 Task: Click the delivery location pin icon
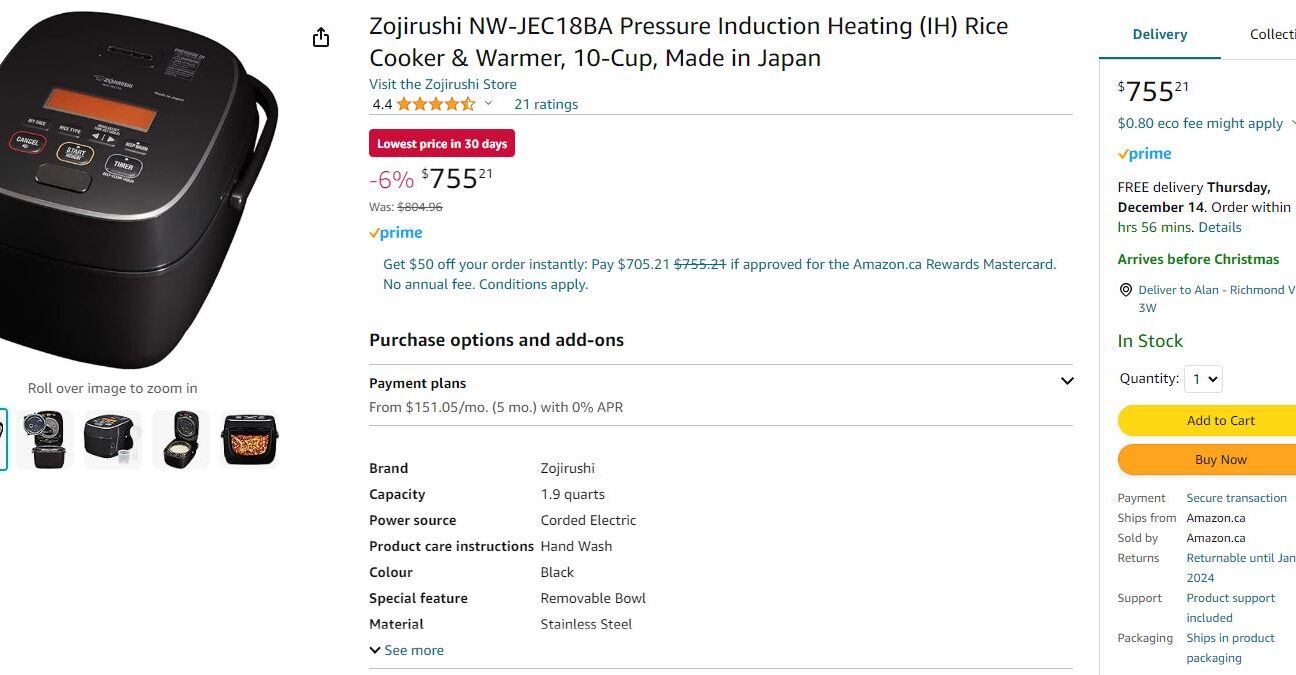pos(1126,290)
